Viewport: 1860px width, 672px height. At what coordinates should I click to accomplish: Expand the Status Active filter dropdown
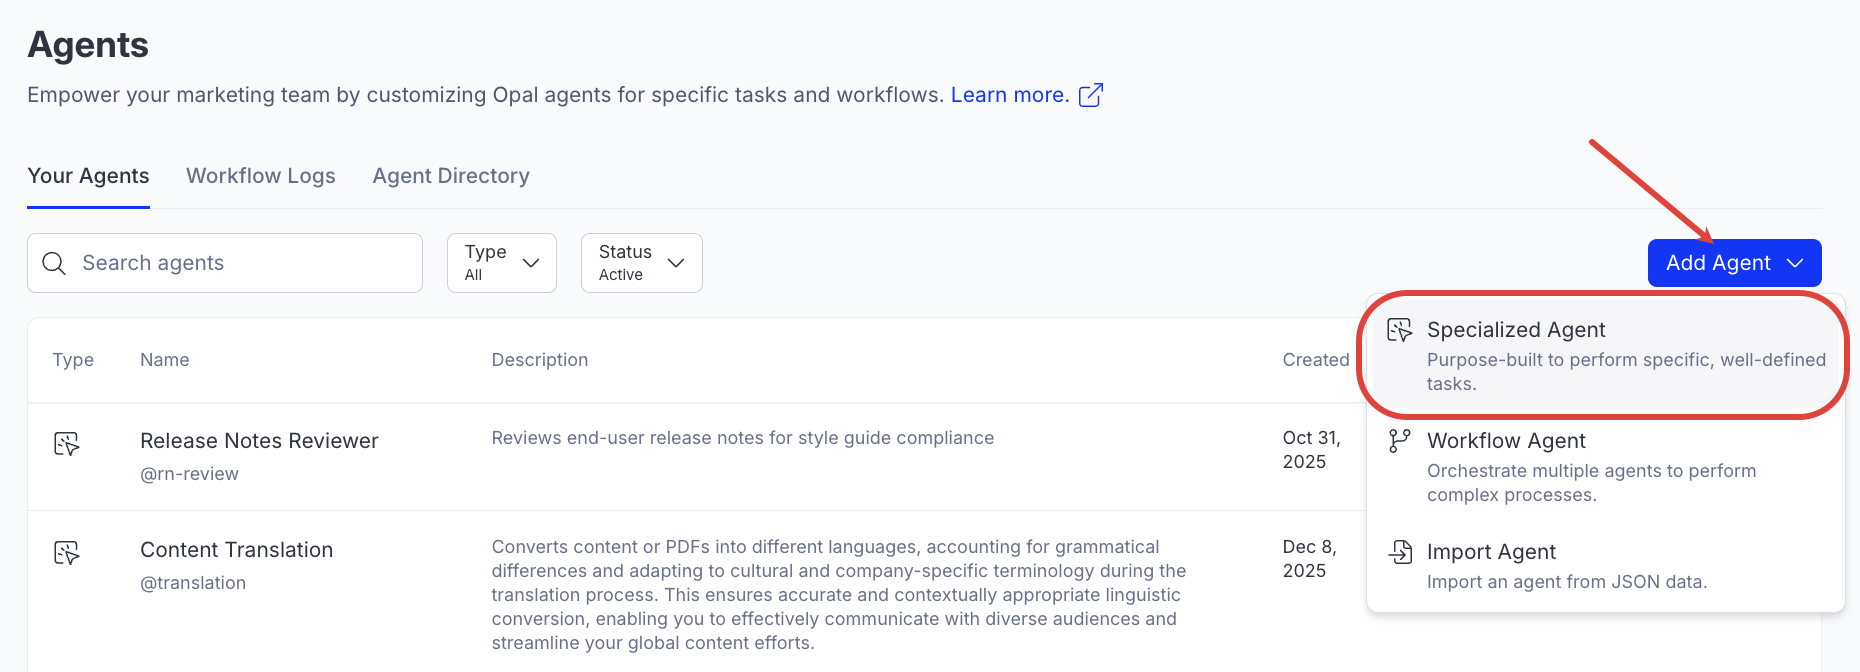pos(641,263)
